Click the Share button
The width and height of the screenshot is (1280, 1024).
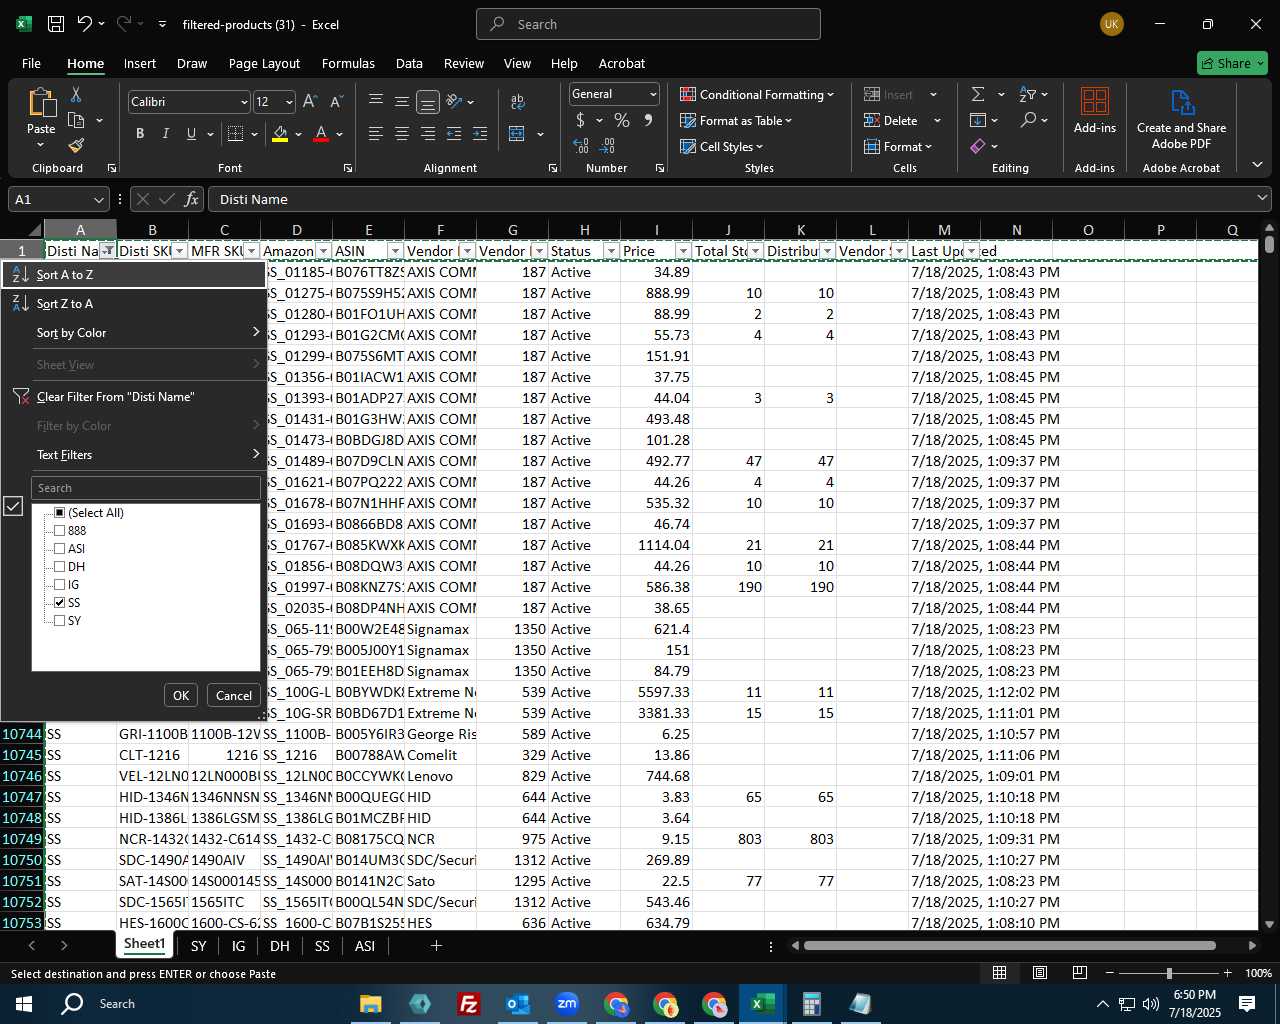[x=1232, y=63]
